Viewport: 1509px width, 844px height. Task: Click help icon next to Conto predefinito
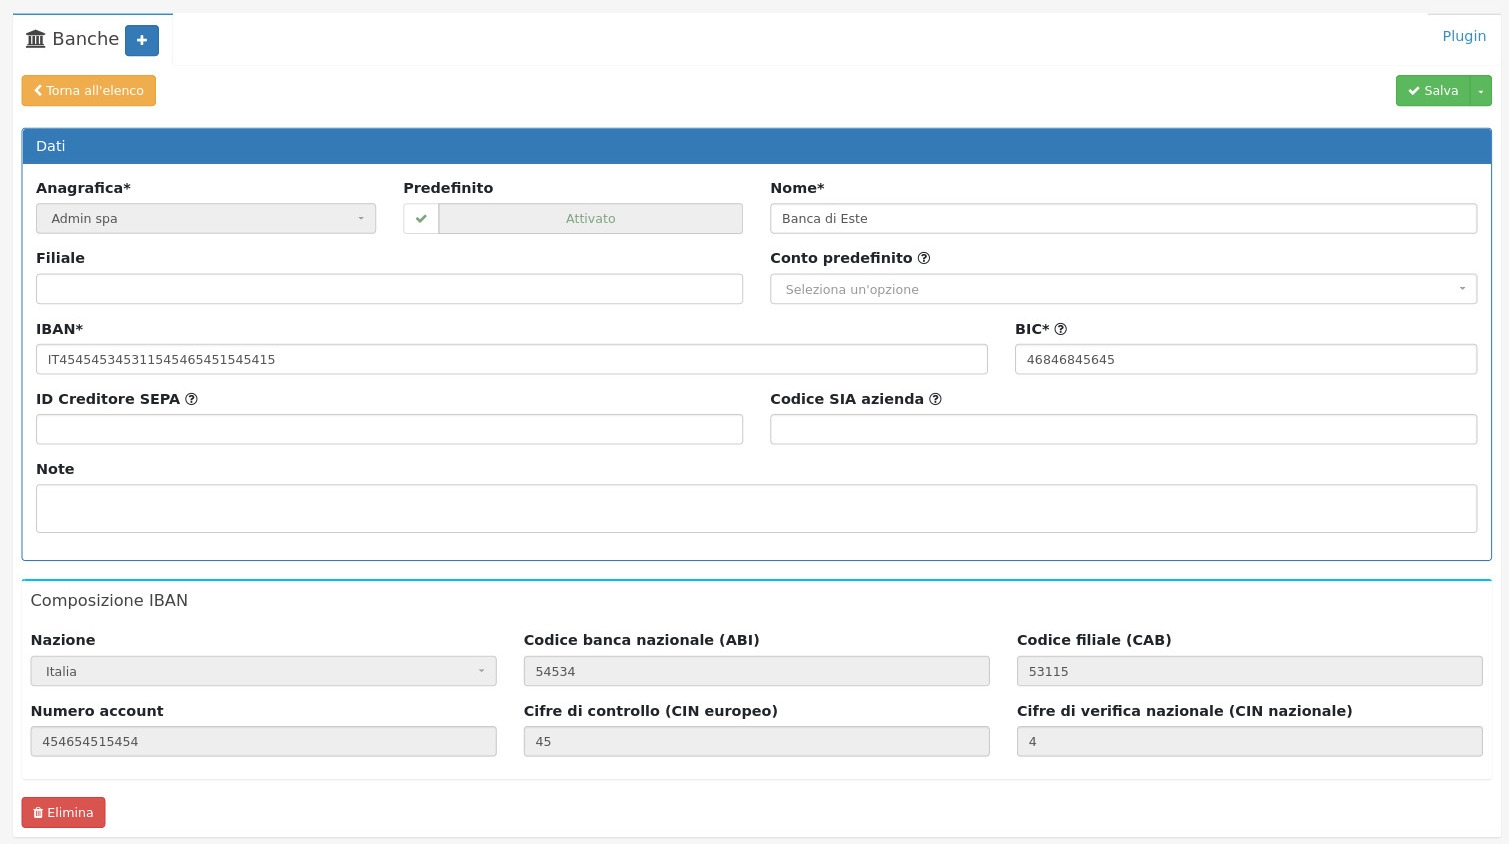924,258
